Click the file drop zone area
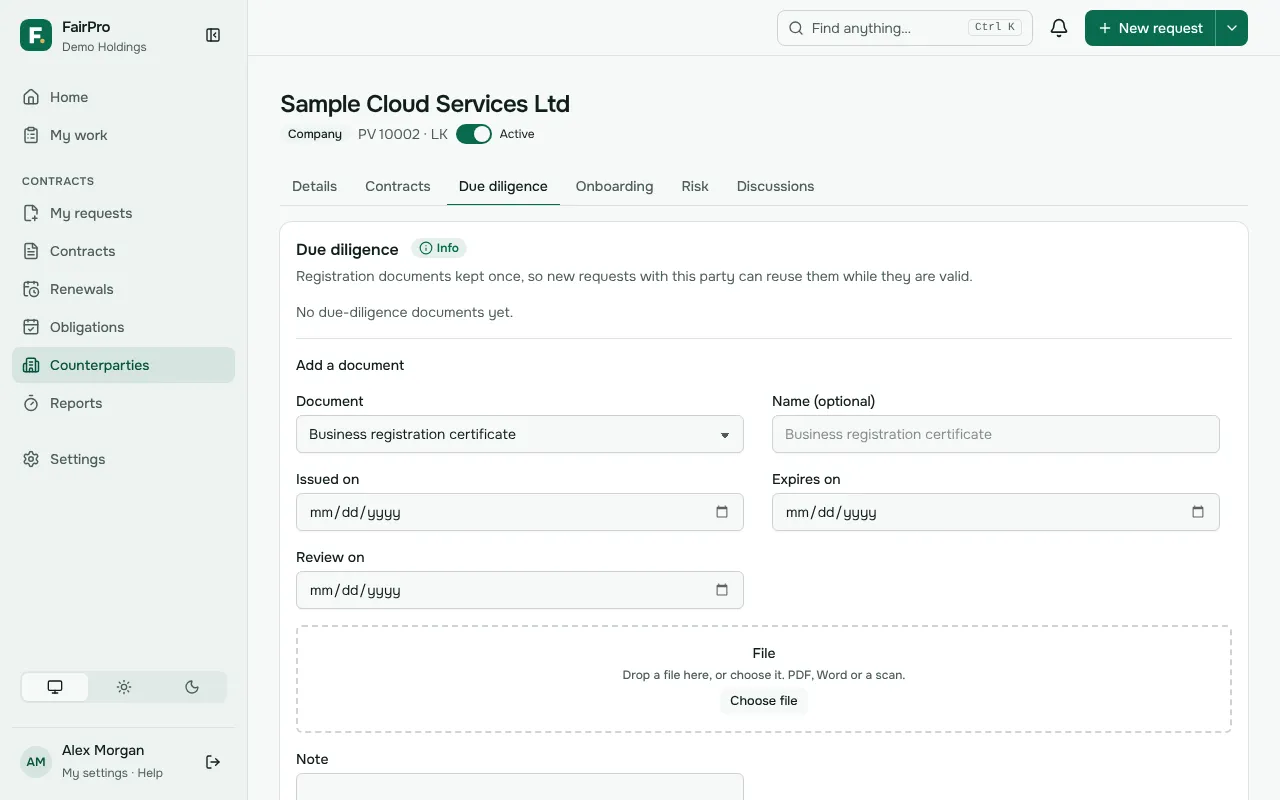The height and width of the screenshot is (800, 1280). click(764, 679)
